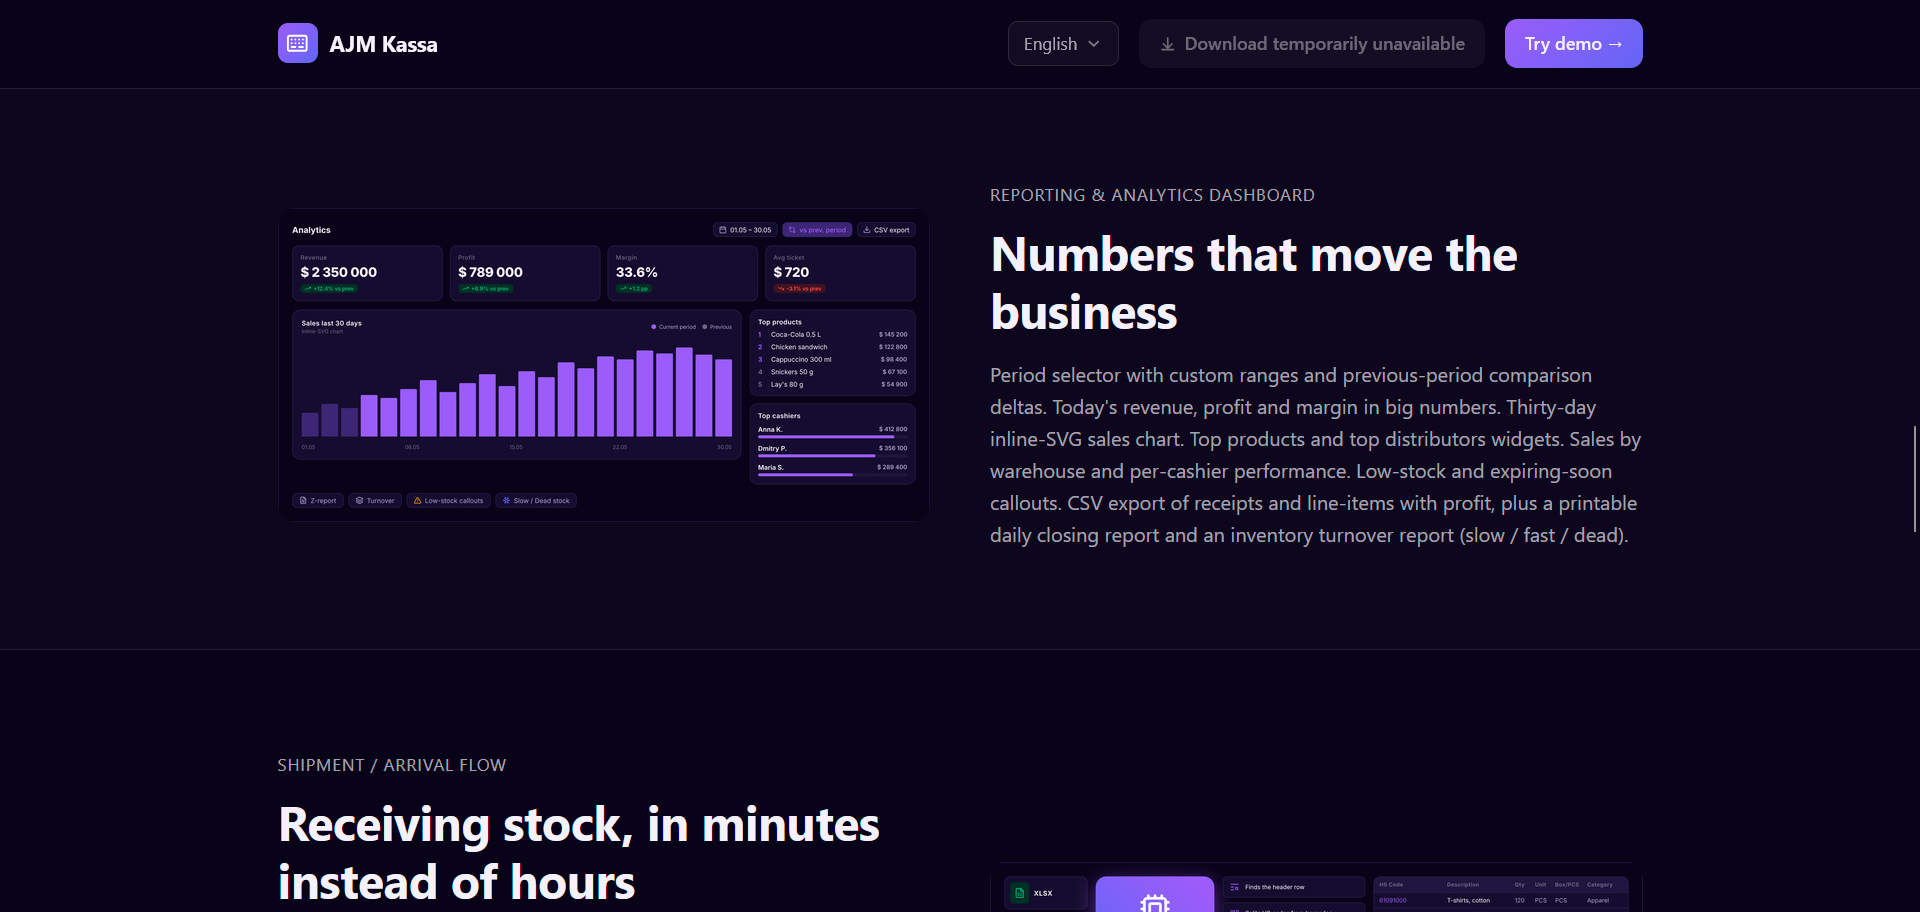Click the CSV export button
The width and height of the screenshot is (1920, 912).
[x=886, y=230]
